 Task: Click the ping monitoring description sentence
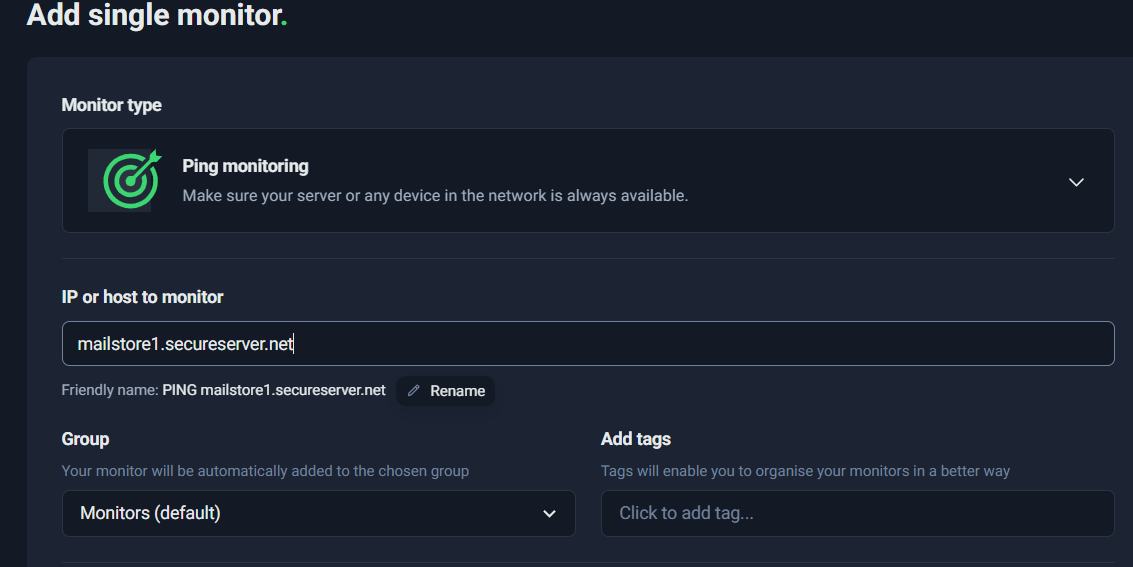(435, 196)
